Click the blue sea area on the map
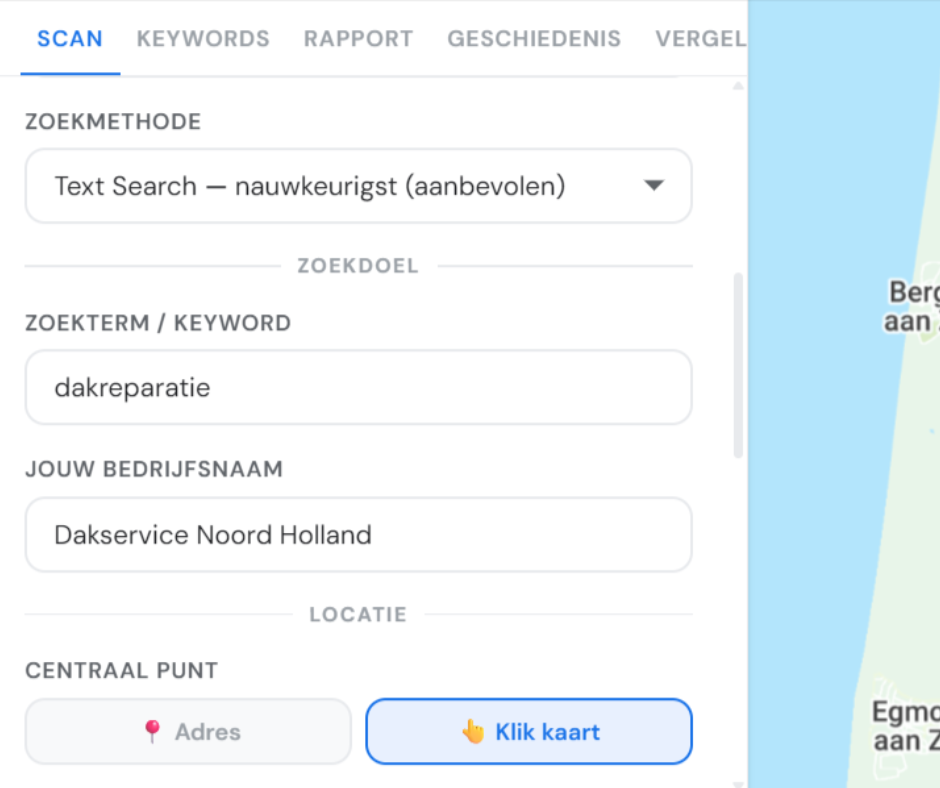The image size is (940, 788). [x=800, y=400]
